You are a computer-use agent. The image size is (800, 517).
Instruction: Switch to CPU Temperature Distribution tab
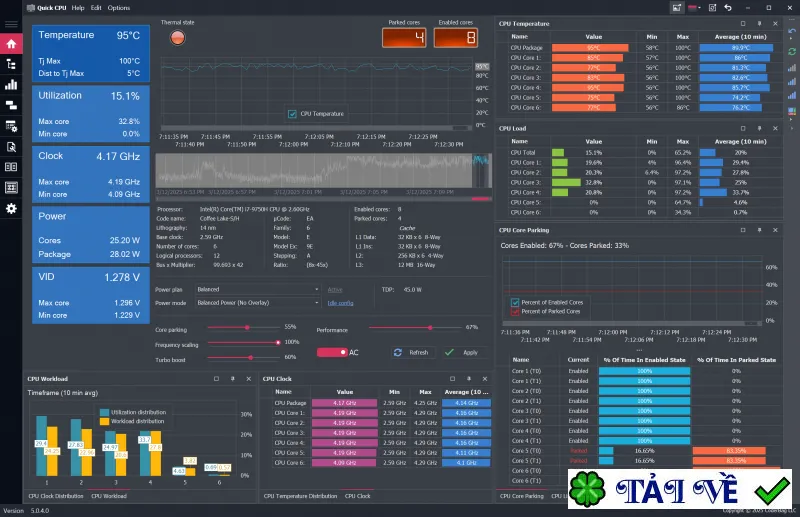click(300, 496)
